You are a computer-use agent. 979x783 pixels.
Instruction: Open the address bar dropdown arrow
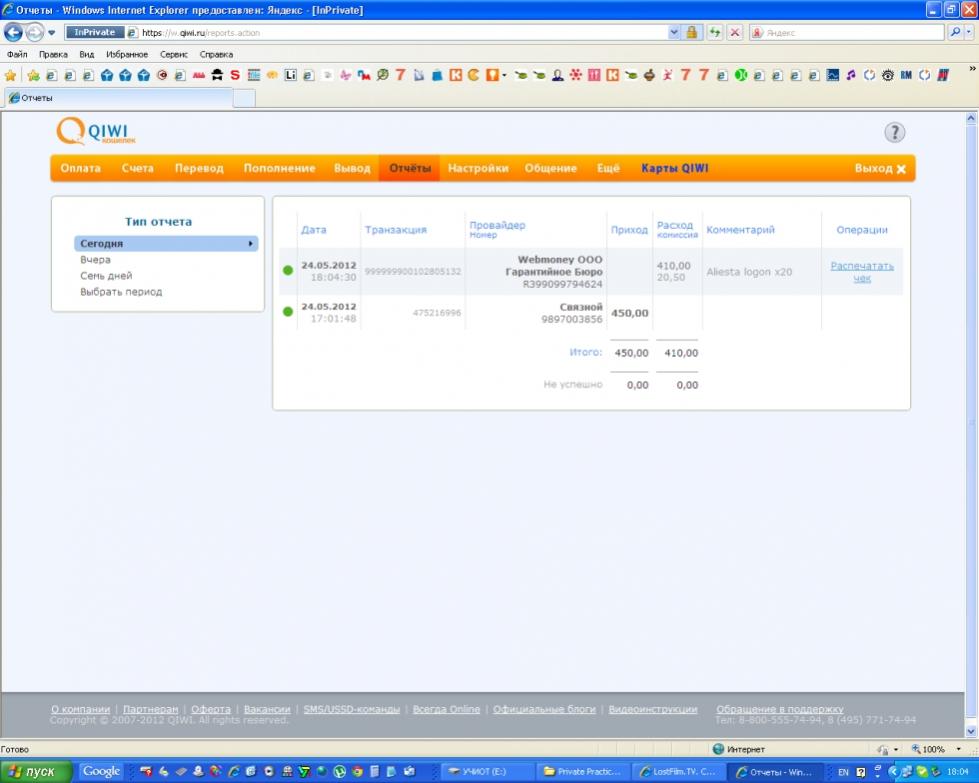point(673,32)
